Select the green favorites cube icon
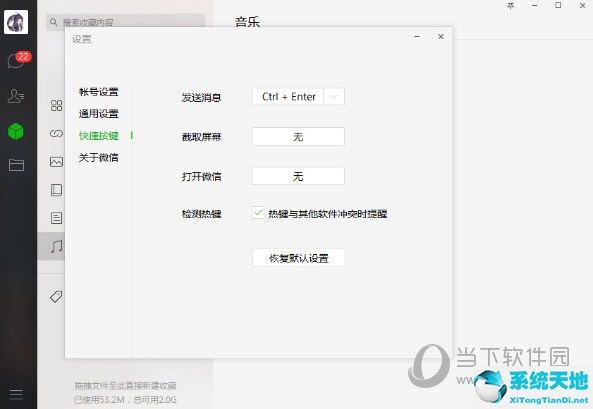 (x=16, y=131)
